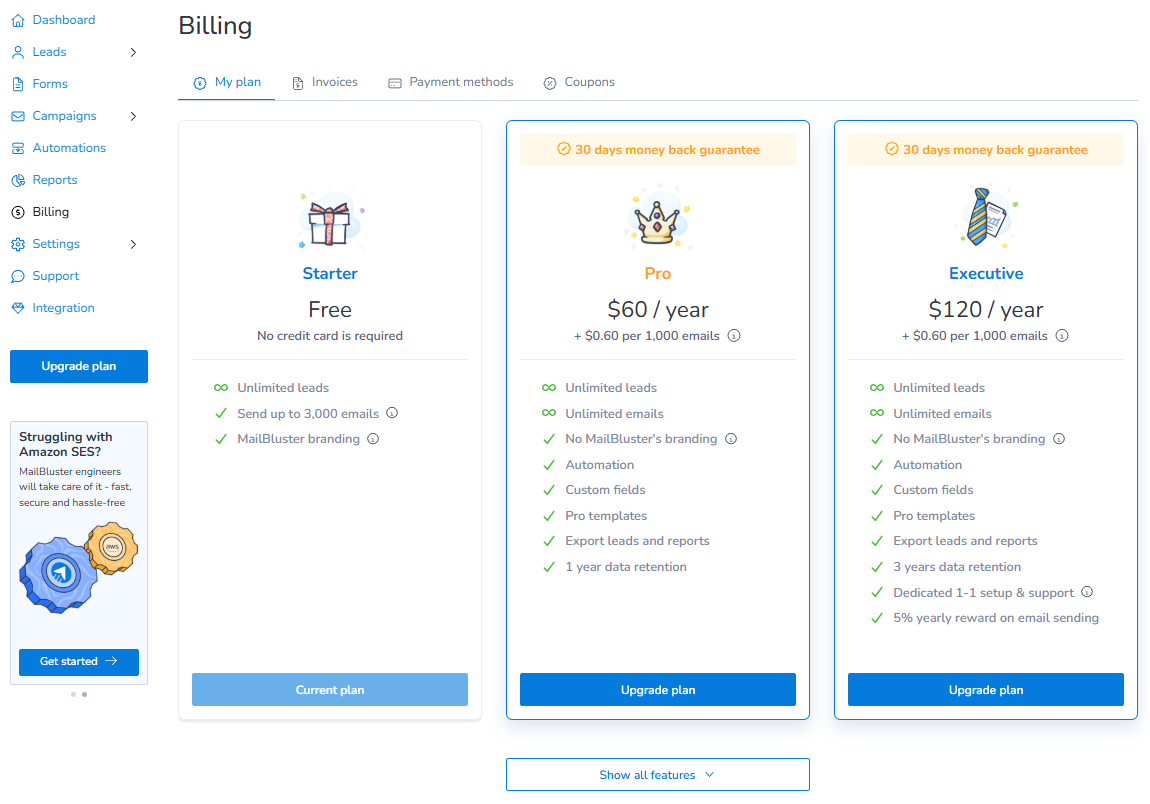
Task: Click the Executive tie illustration
Action: pos(987,216)
